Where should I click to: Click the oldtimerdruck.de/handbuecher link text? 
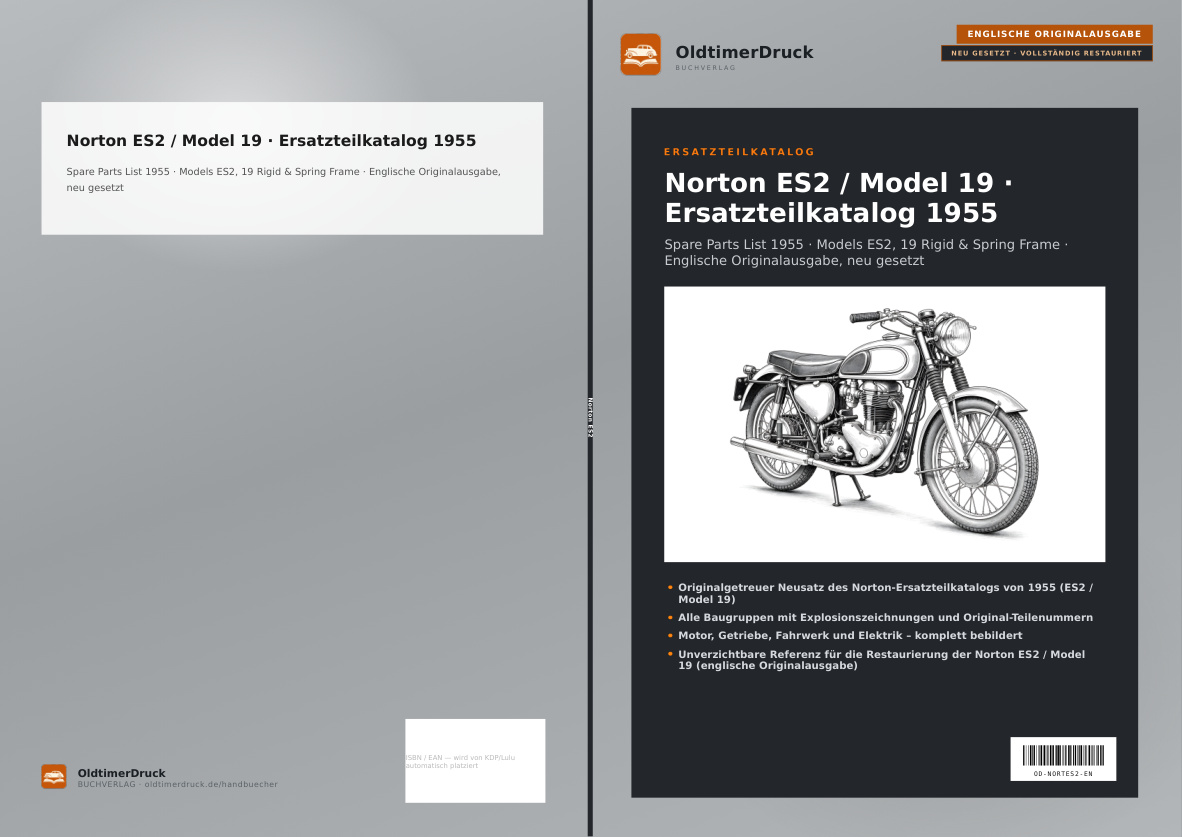coord(211,784)
